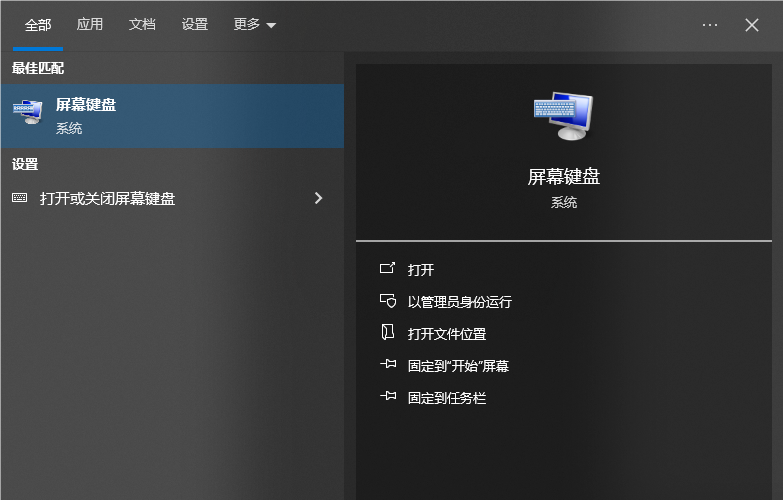Choose 固定到任务栏
The image size is (783, 500).
point(447,398)
